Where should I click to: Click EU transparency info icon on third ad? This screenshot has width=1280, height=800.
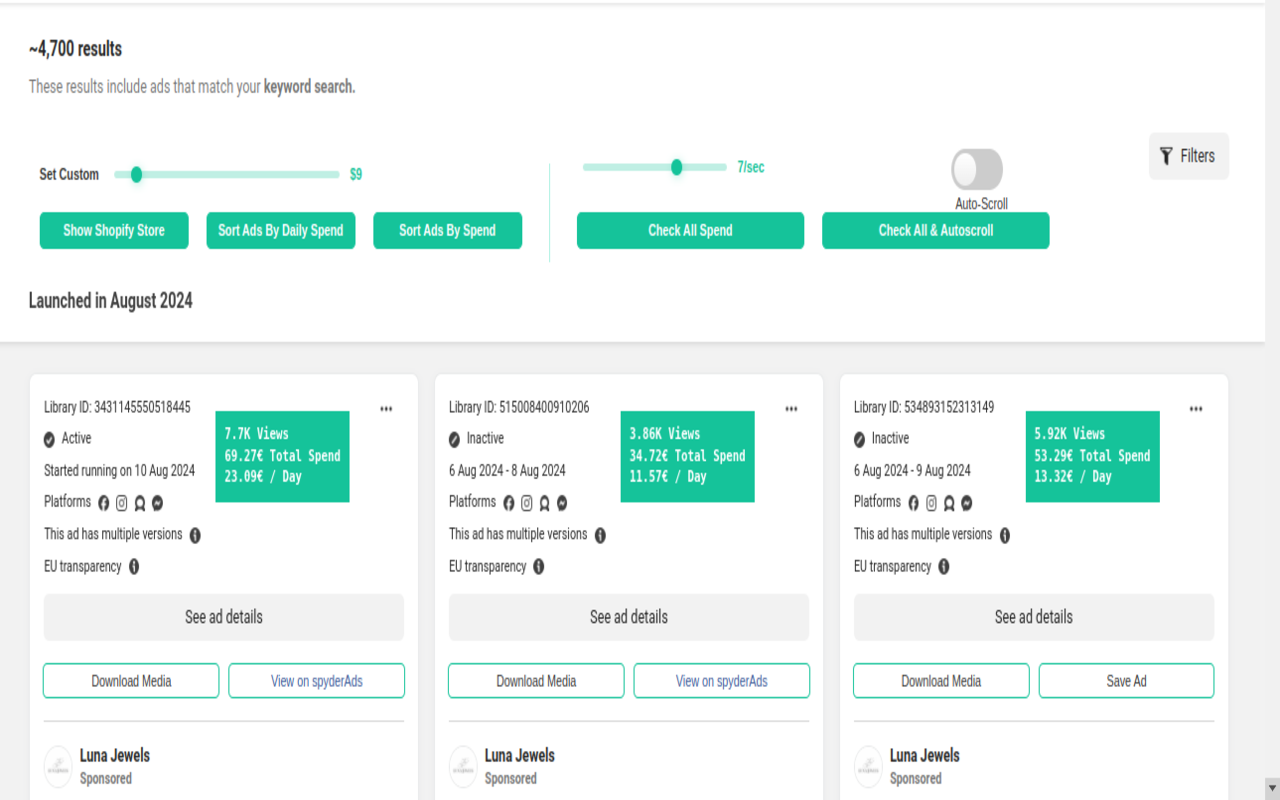click(x=944, y=567)
